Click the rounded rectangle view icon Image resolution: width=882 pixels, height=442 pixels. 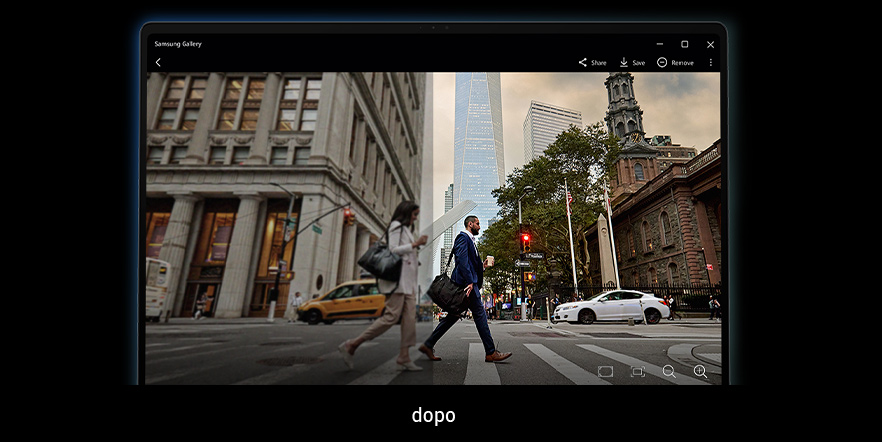pos(605,371)
